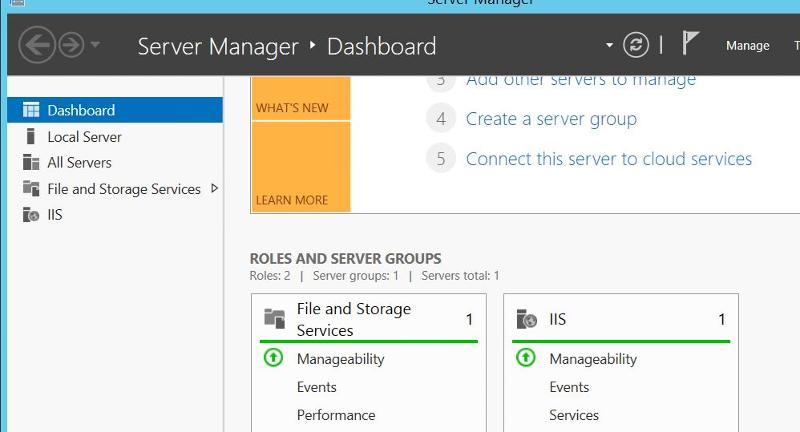Open navigation history dropdown arrow
Image resolution: width=800 pixels, height=432 pixels.
click(95, 45)
